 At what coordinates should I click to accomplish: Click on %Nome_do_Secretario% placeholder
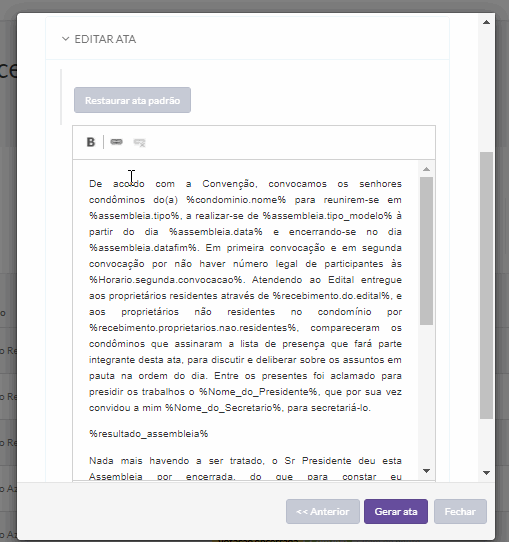click(x=223, y=408)
